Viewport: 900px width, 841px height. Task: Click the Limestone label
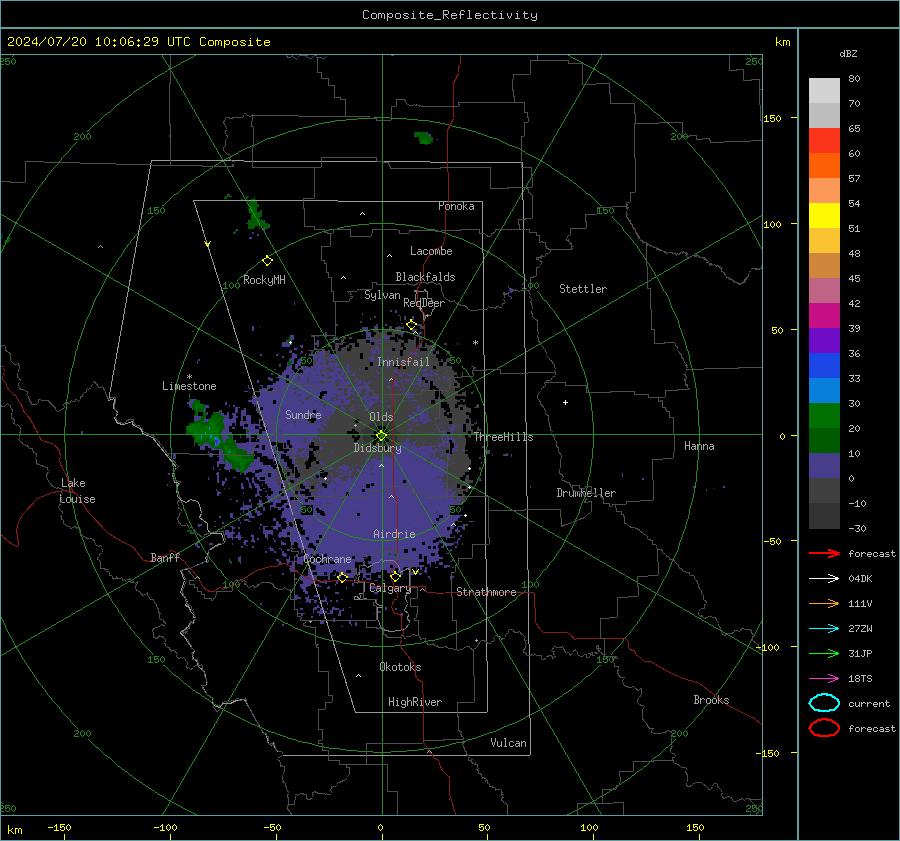pos(189,386)
